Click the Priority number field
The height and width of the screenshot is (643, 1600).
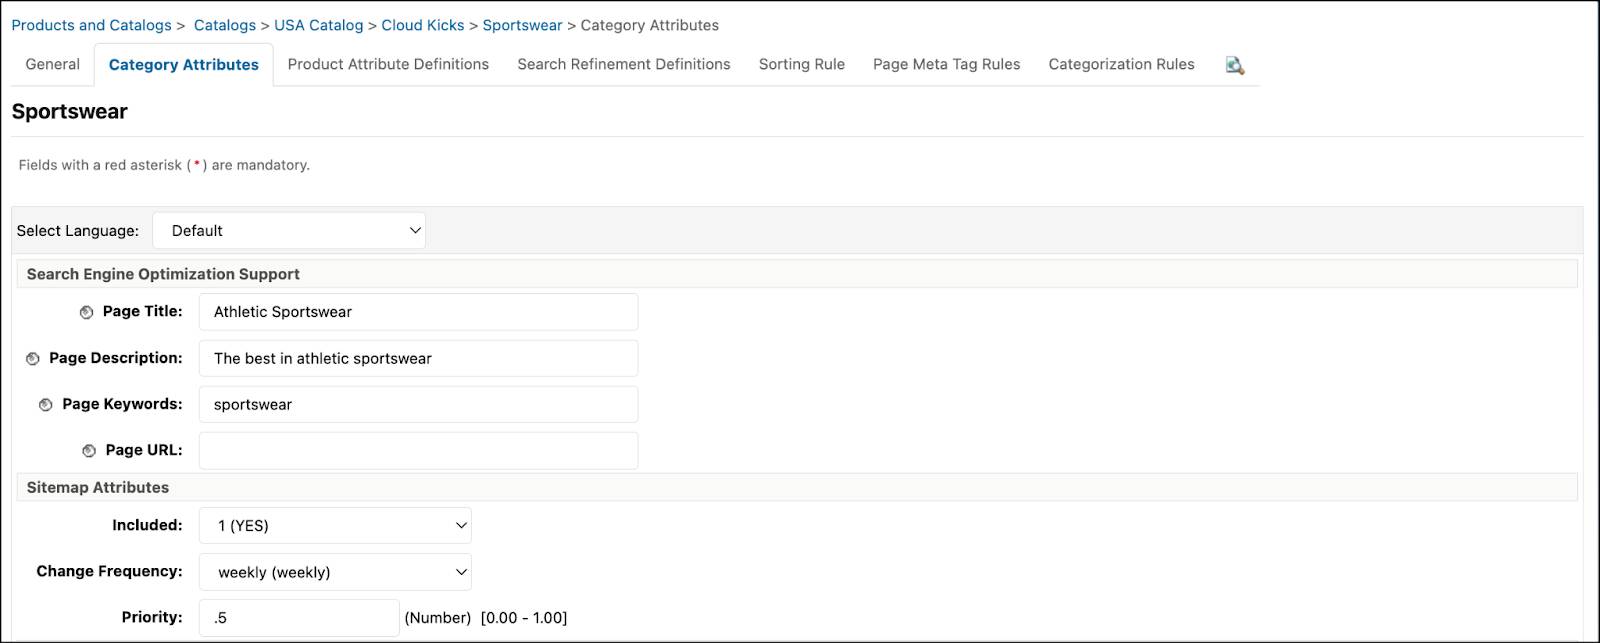[299, 618]
